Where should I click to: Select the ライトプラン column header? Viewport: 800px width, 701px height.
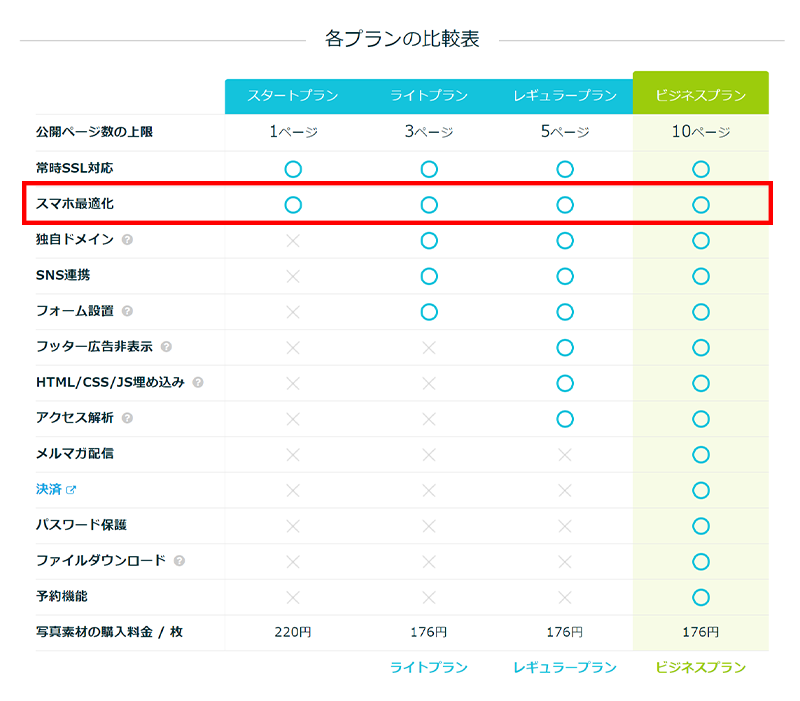(x=428, y=96)
